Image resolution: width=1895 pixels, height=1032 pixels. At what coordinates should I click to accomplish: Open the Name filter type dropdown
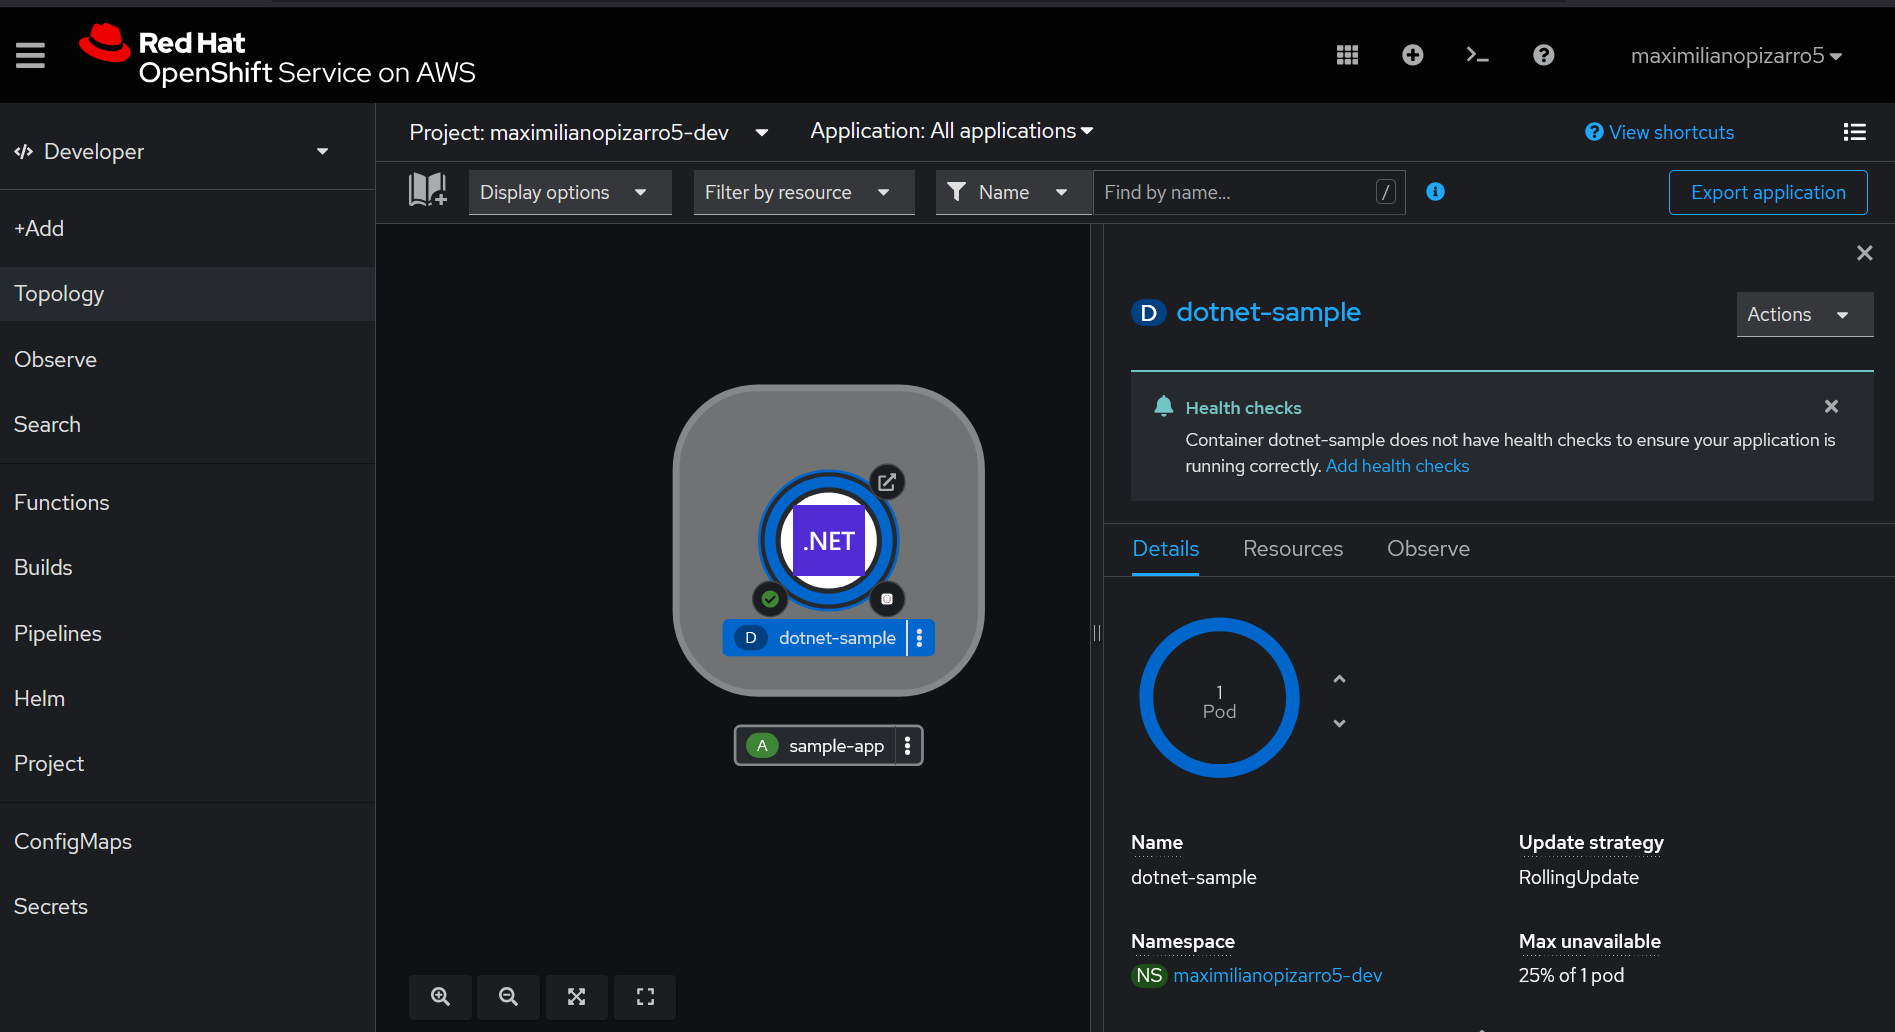coord(1014,192)
